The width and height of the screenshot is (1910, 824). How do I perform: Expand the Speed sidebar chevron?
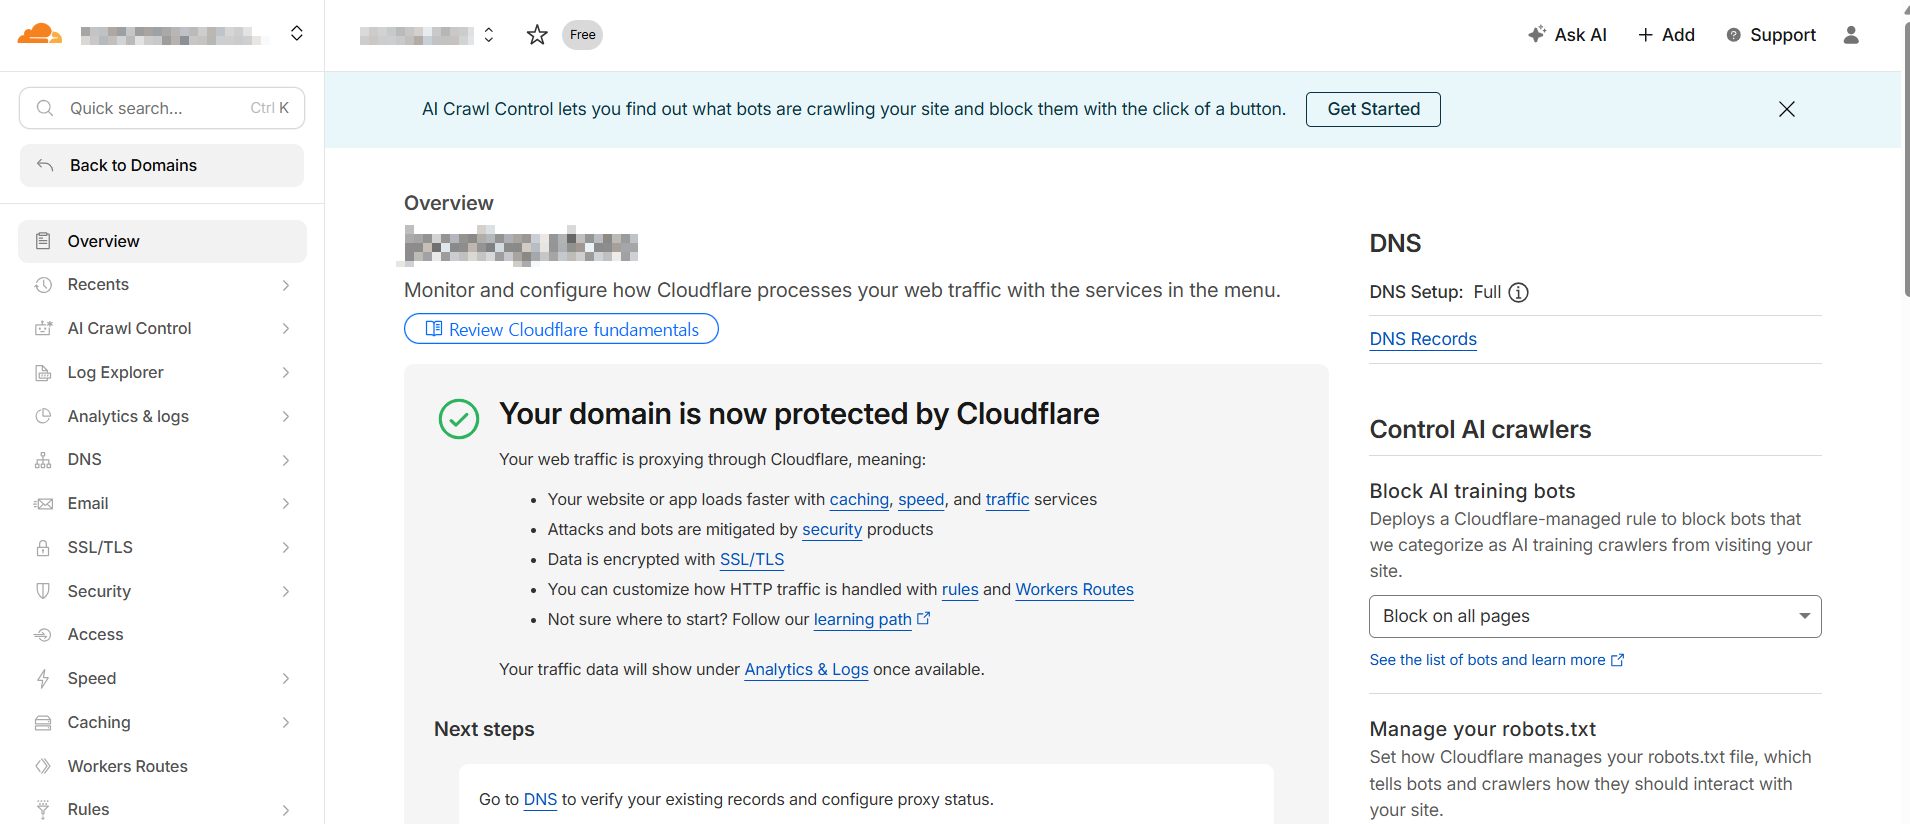[286, 678]
